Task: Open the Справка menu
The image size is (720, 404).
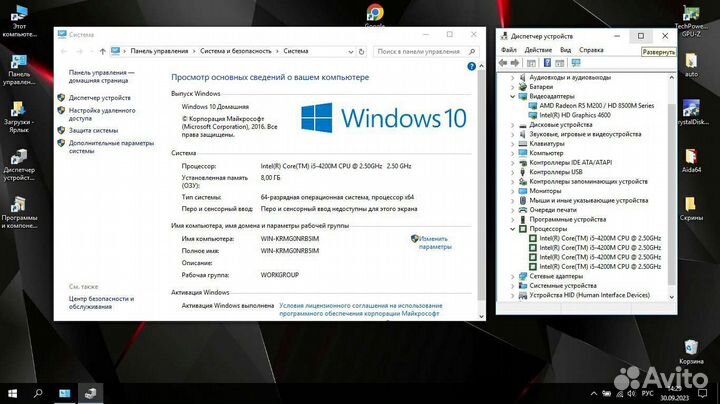Action: (591, 50)
